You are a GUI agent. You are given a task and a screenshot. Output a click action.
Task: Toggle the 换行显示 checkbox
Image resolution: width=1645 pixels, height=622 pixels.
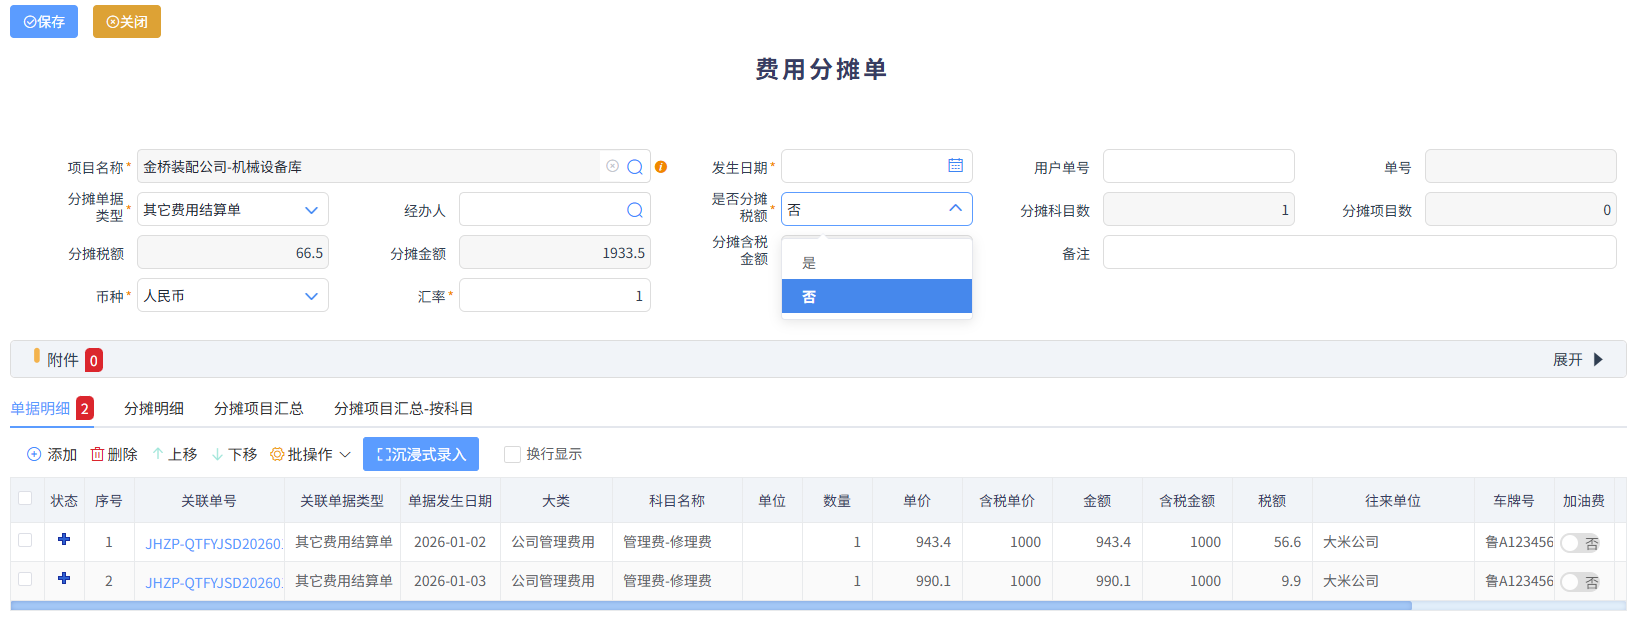[x=512, y=454]
